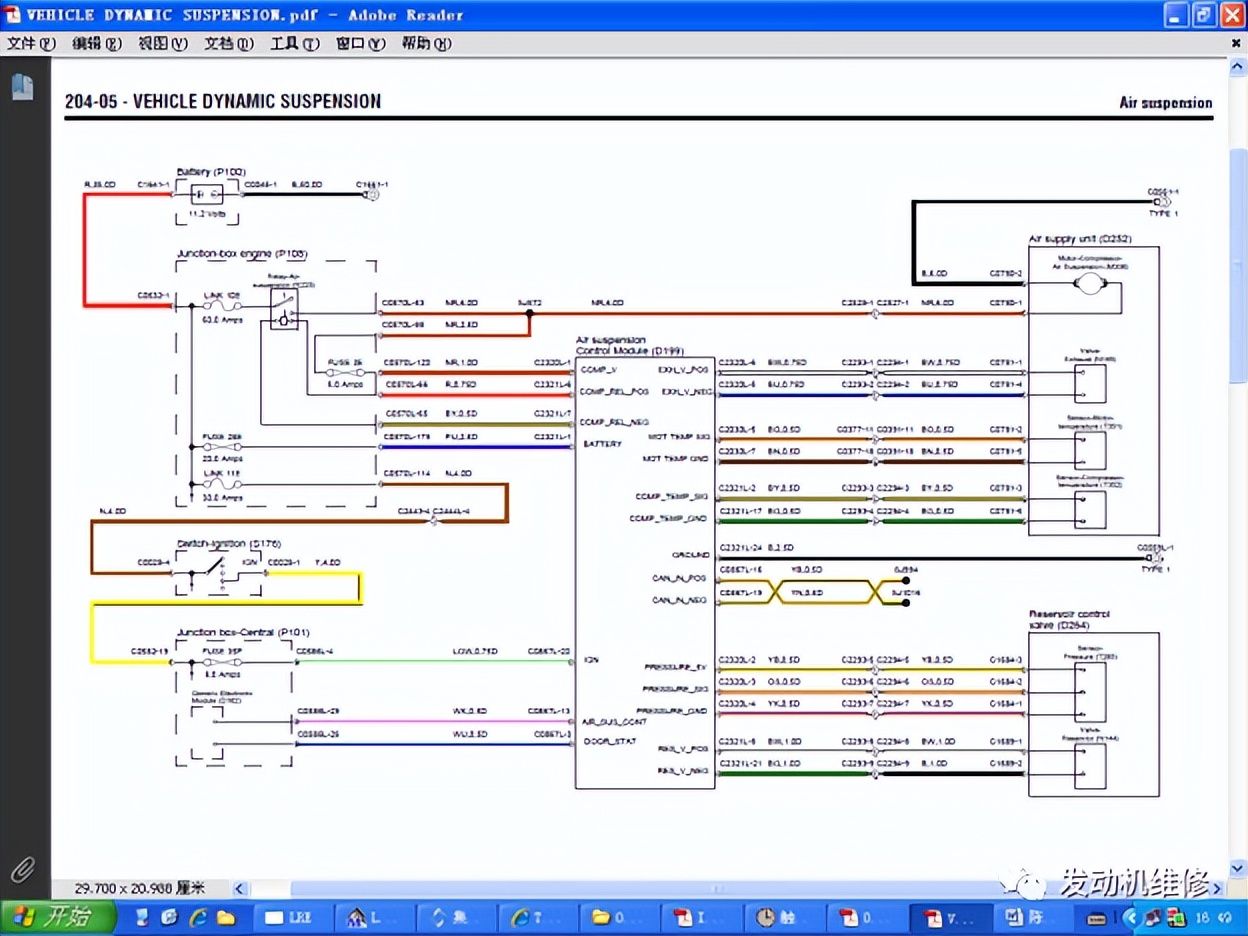Screen dimensions: 1248x936
Task: Open the Pages panel icon in sidebar
Action: (x=22, y=87)
